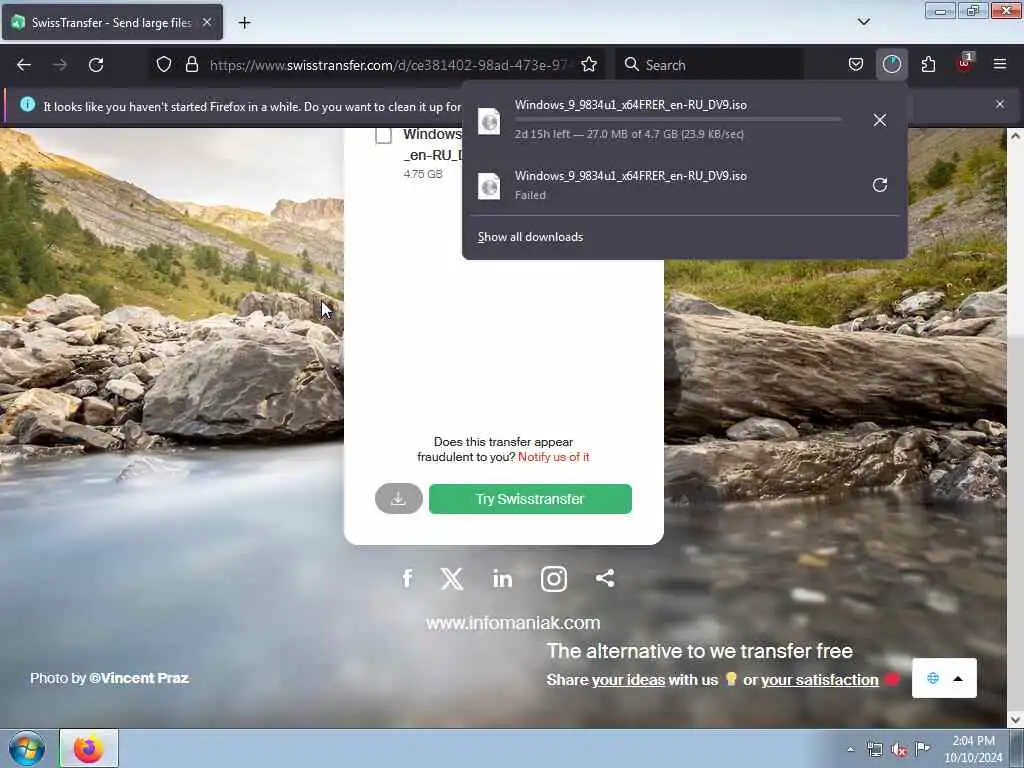
Task: Select the SwissTransfer tab
Action: pyautogui.click(x=112, y=22)
